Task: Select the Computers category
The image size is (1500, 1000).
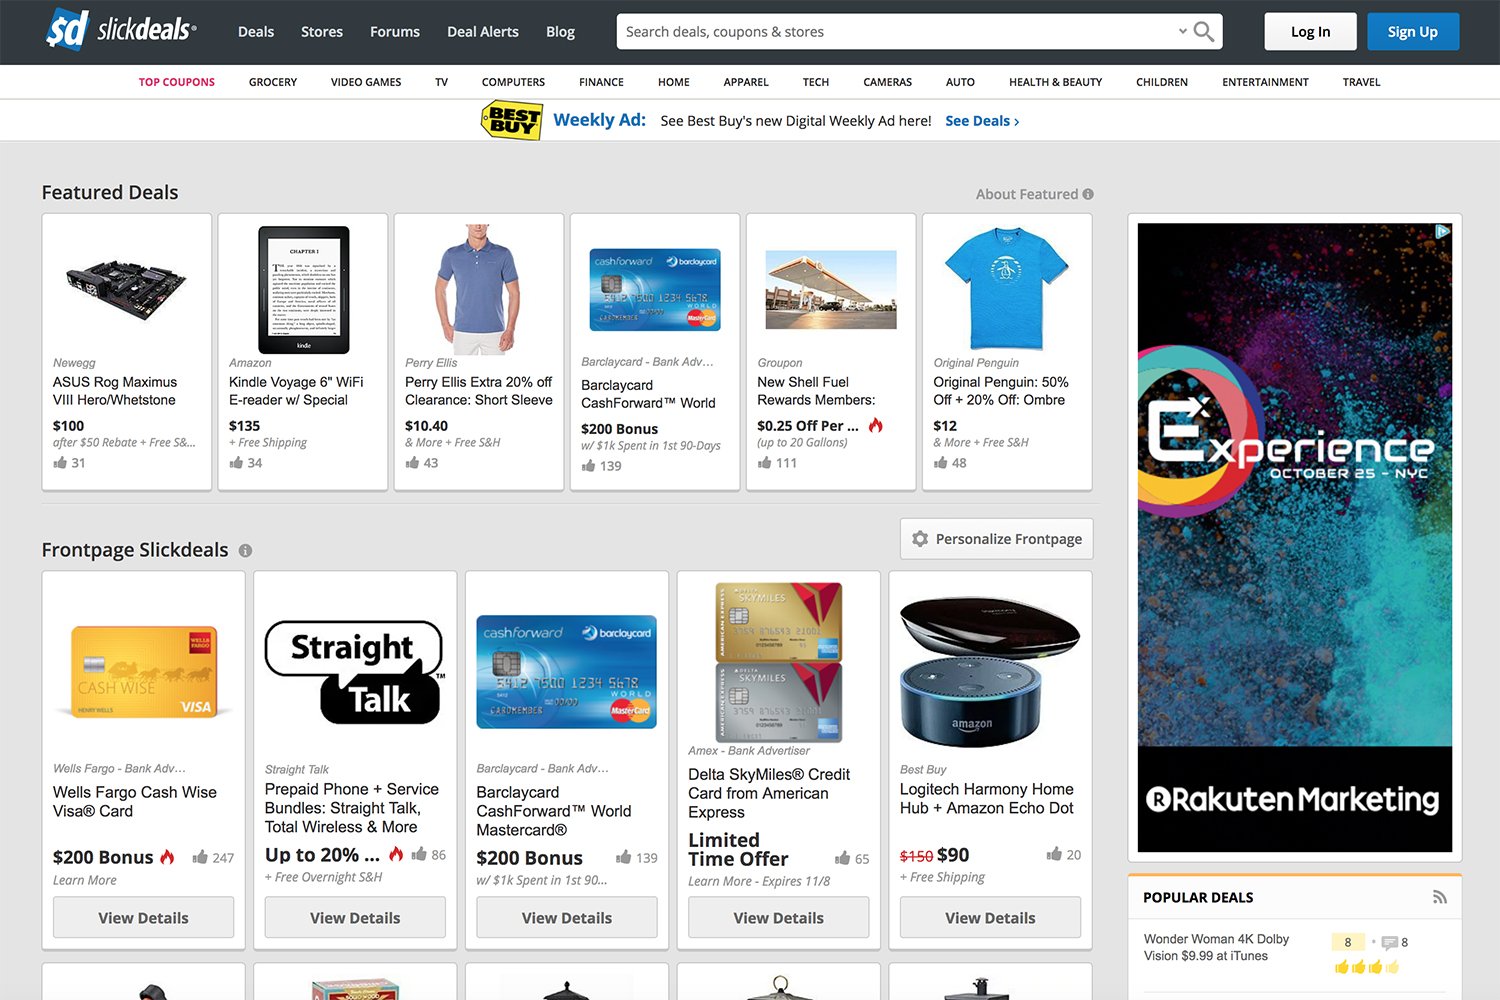Action: (x=513, y=82)
